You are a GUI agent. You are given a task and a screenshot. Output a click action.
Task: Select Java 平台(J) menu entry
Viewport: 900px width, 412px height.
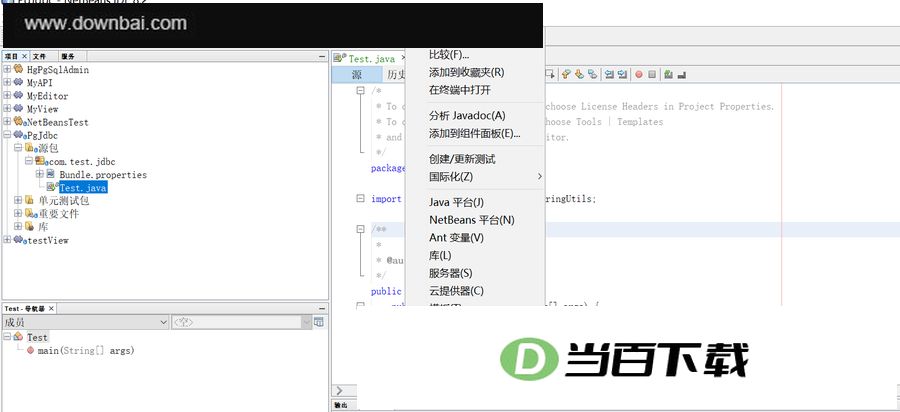point(475,203)
